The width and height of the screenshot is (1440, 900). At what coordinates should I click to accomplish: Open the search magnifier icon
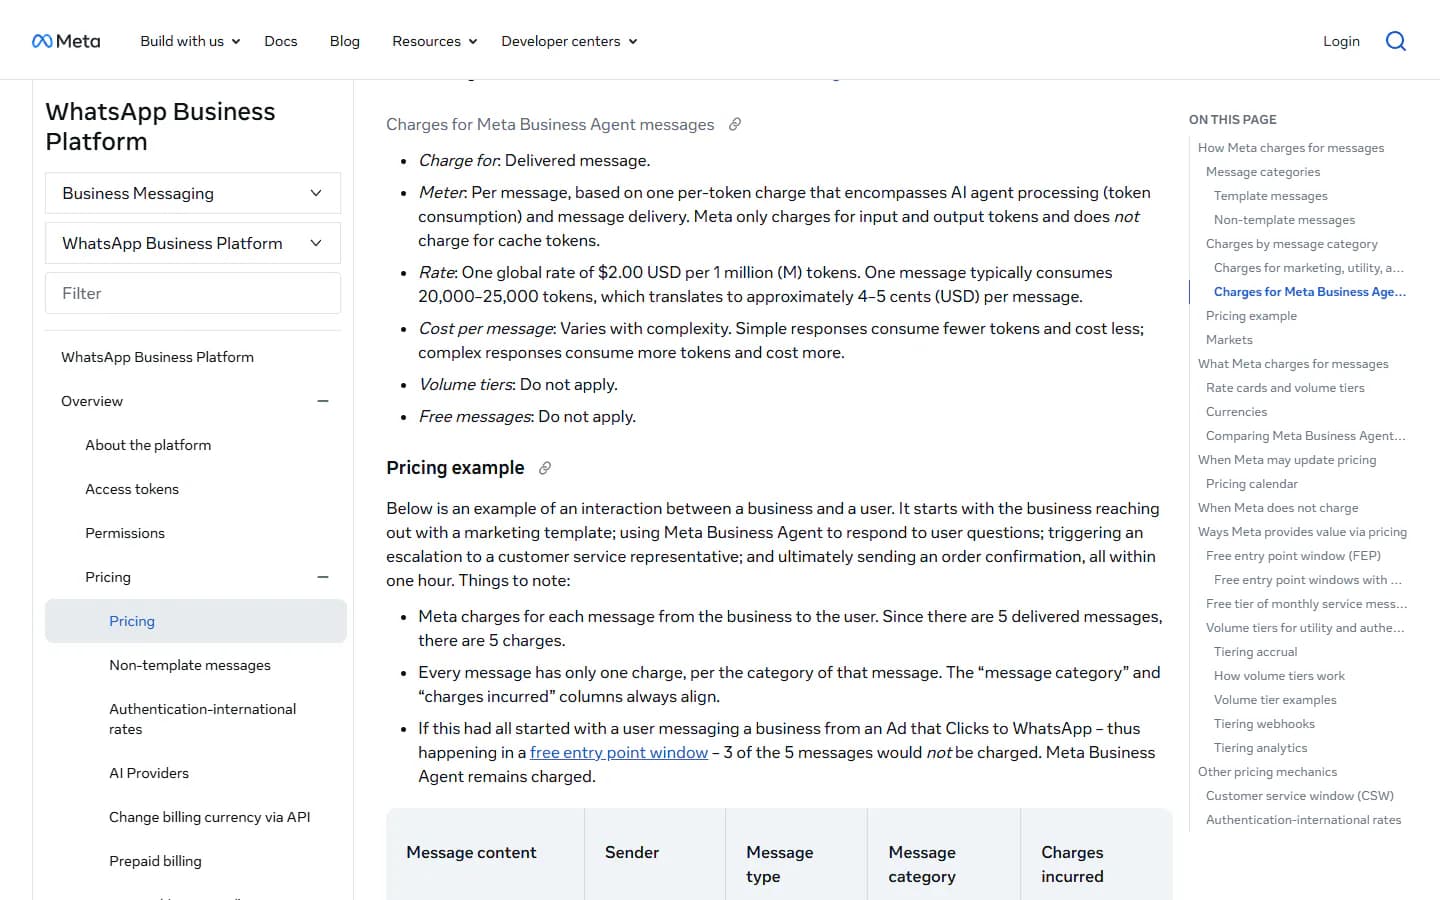coord(1396,41)
